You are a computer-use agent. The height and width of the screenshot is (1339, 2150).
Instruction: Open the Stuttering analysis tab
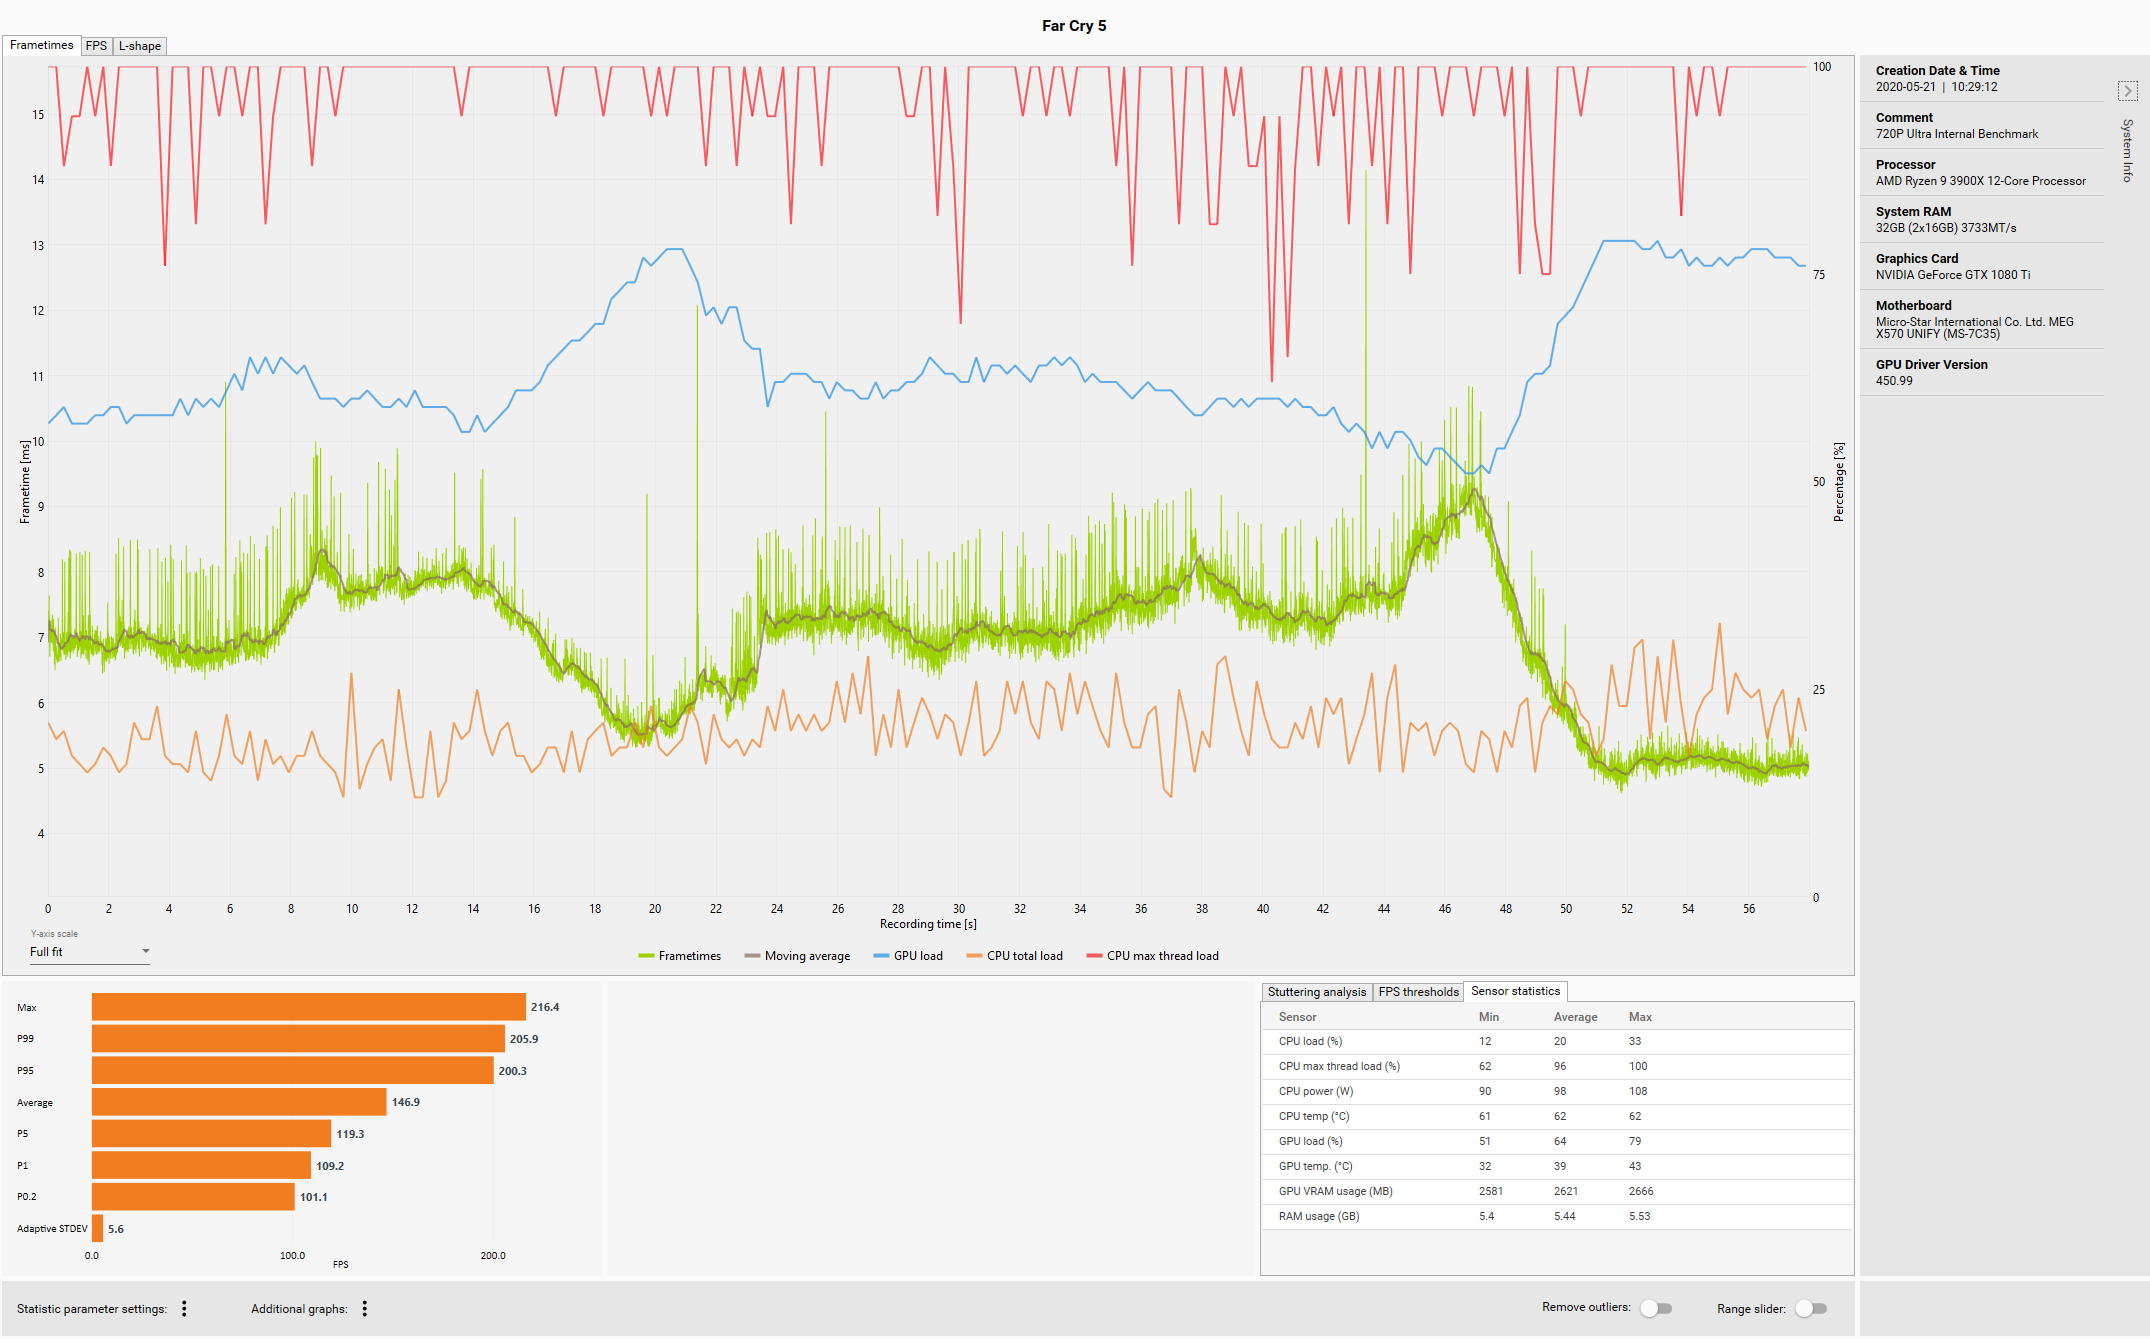click(x=1316, y=992)
